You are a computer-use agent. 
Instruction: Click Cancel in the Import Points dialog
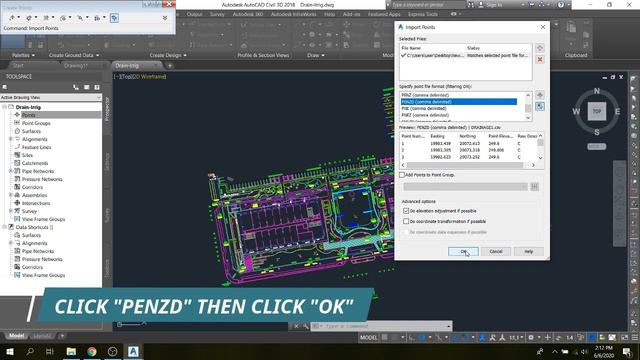tap(496, 251)
